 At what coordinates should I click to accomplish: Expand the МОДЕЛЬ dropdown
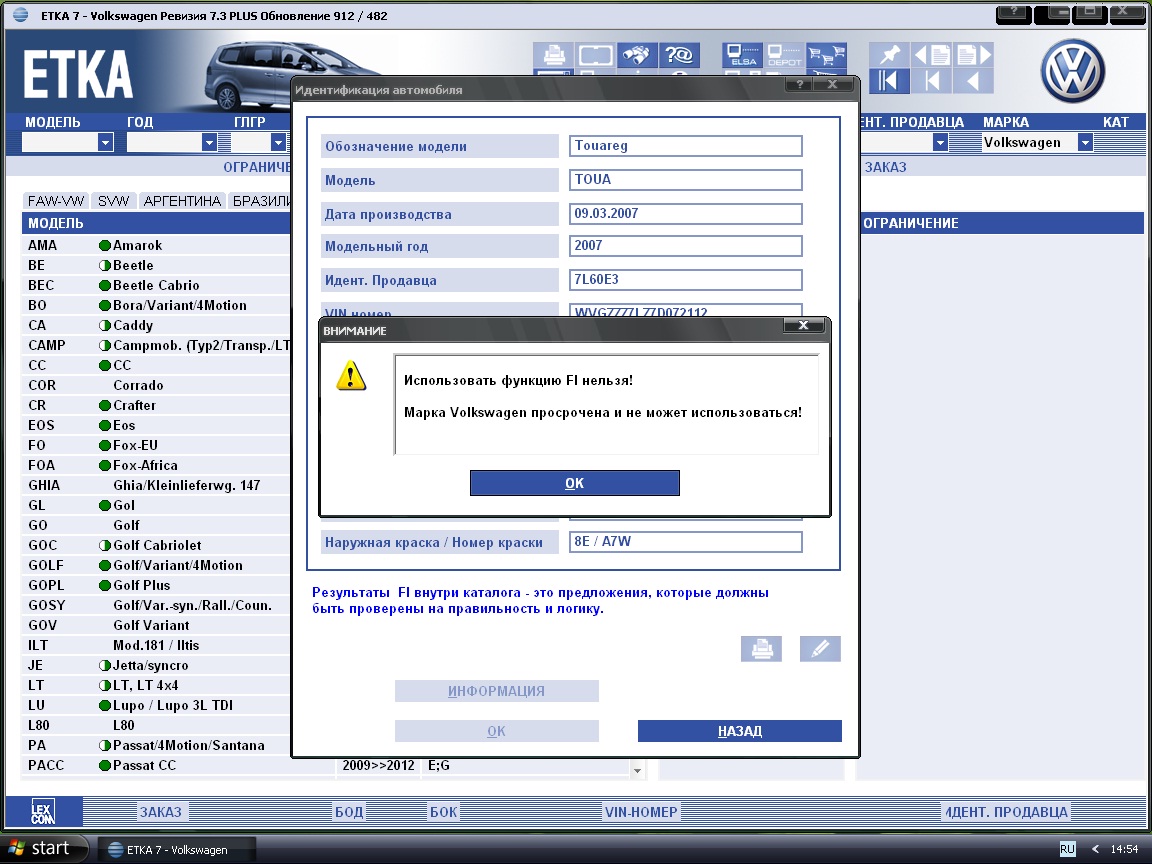pyautogui.click(x=105, y=143)
